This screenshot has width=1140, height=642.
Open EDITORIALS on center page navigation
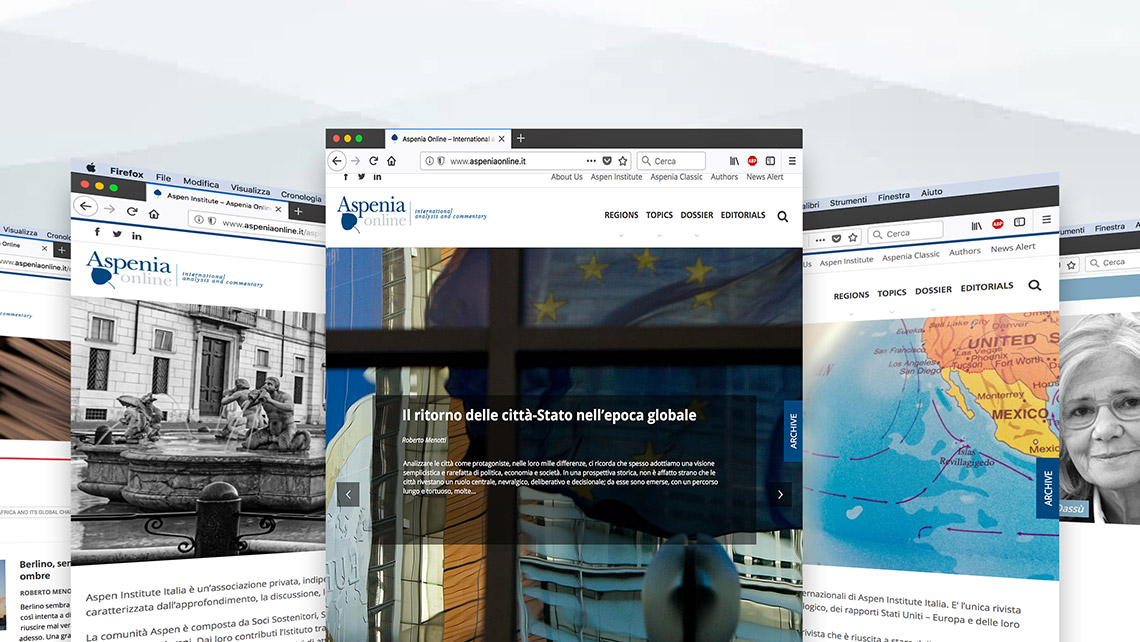[x=743, y=215]
